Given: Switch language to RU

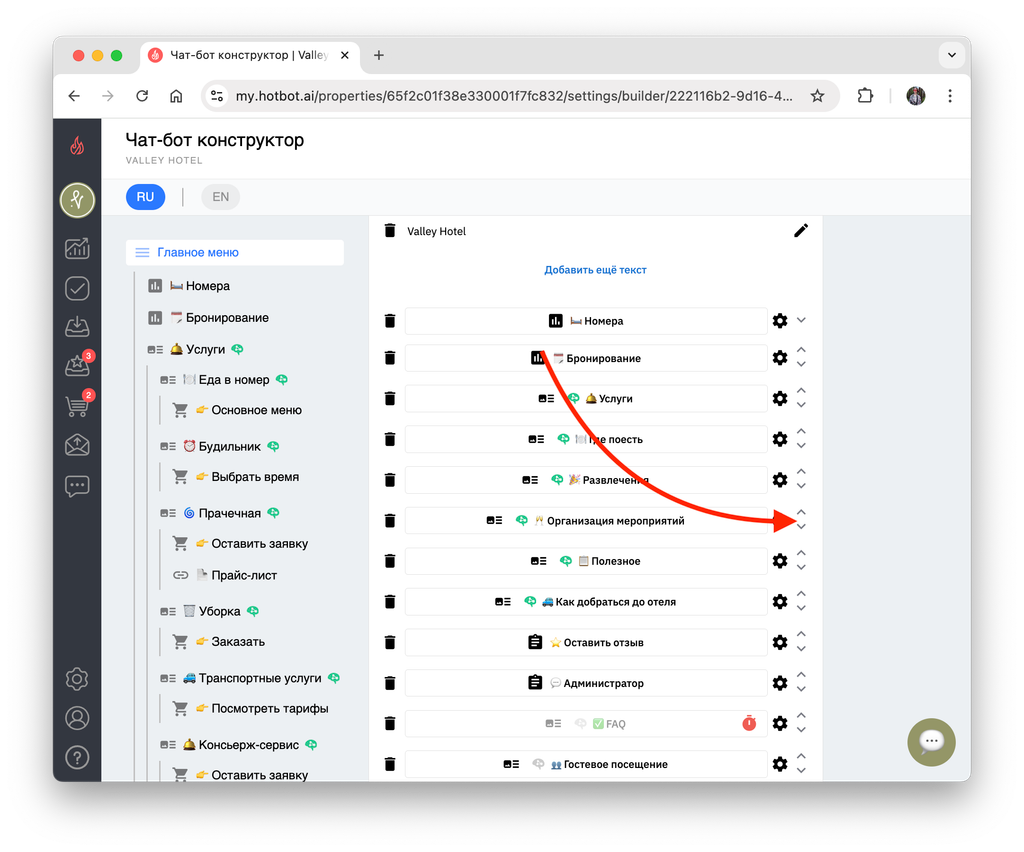Looking at the screenshot, I should point(145,197).
